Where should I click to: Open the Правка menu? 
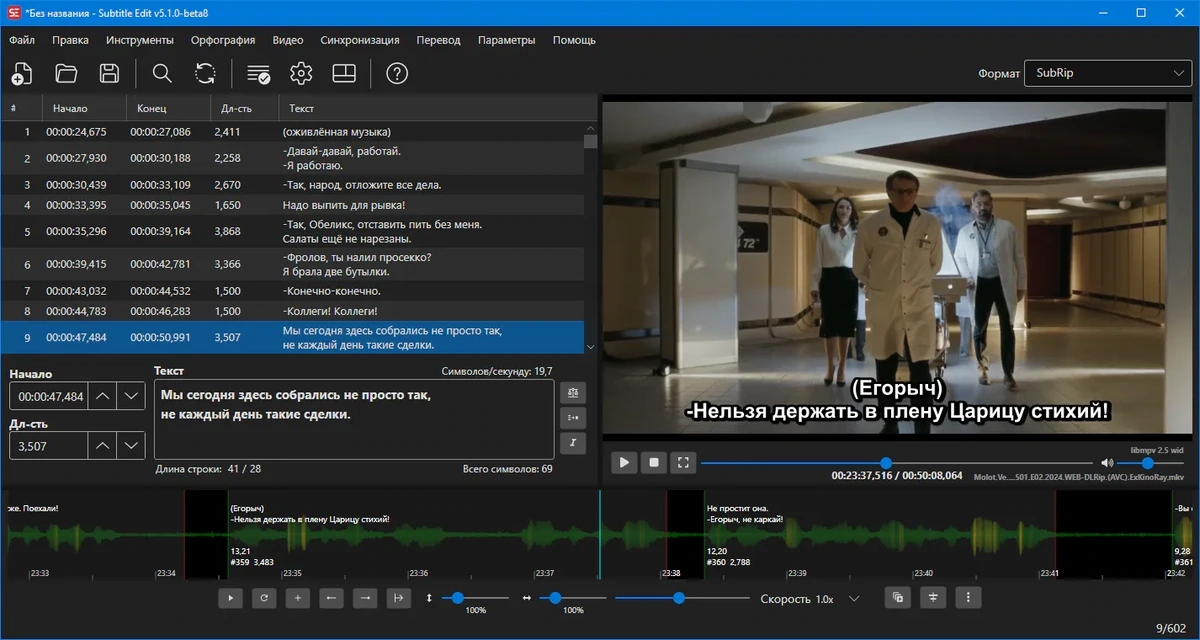71,40
